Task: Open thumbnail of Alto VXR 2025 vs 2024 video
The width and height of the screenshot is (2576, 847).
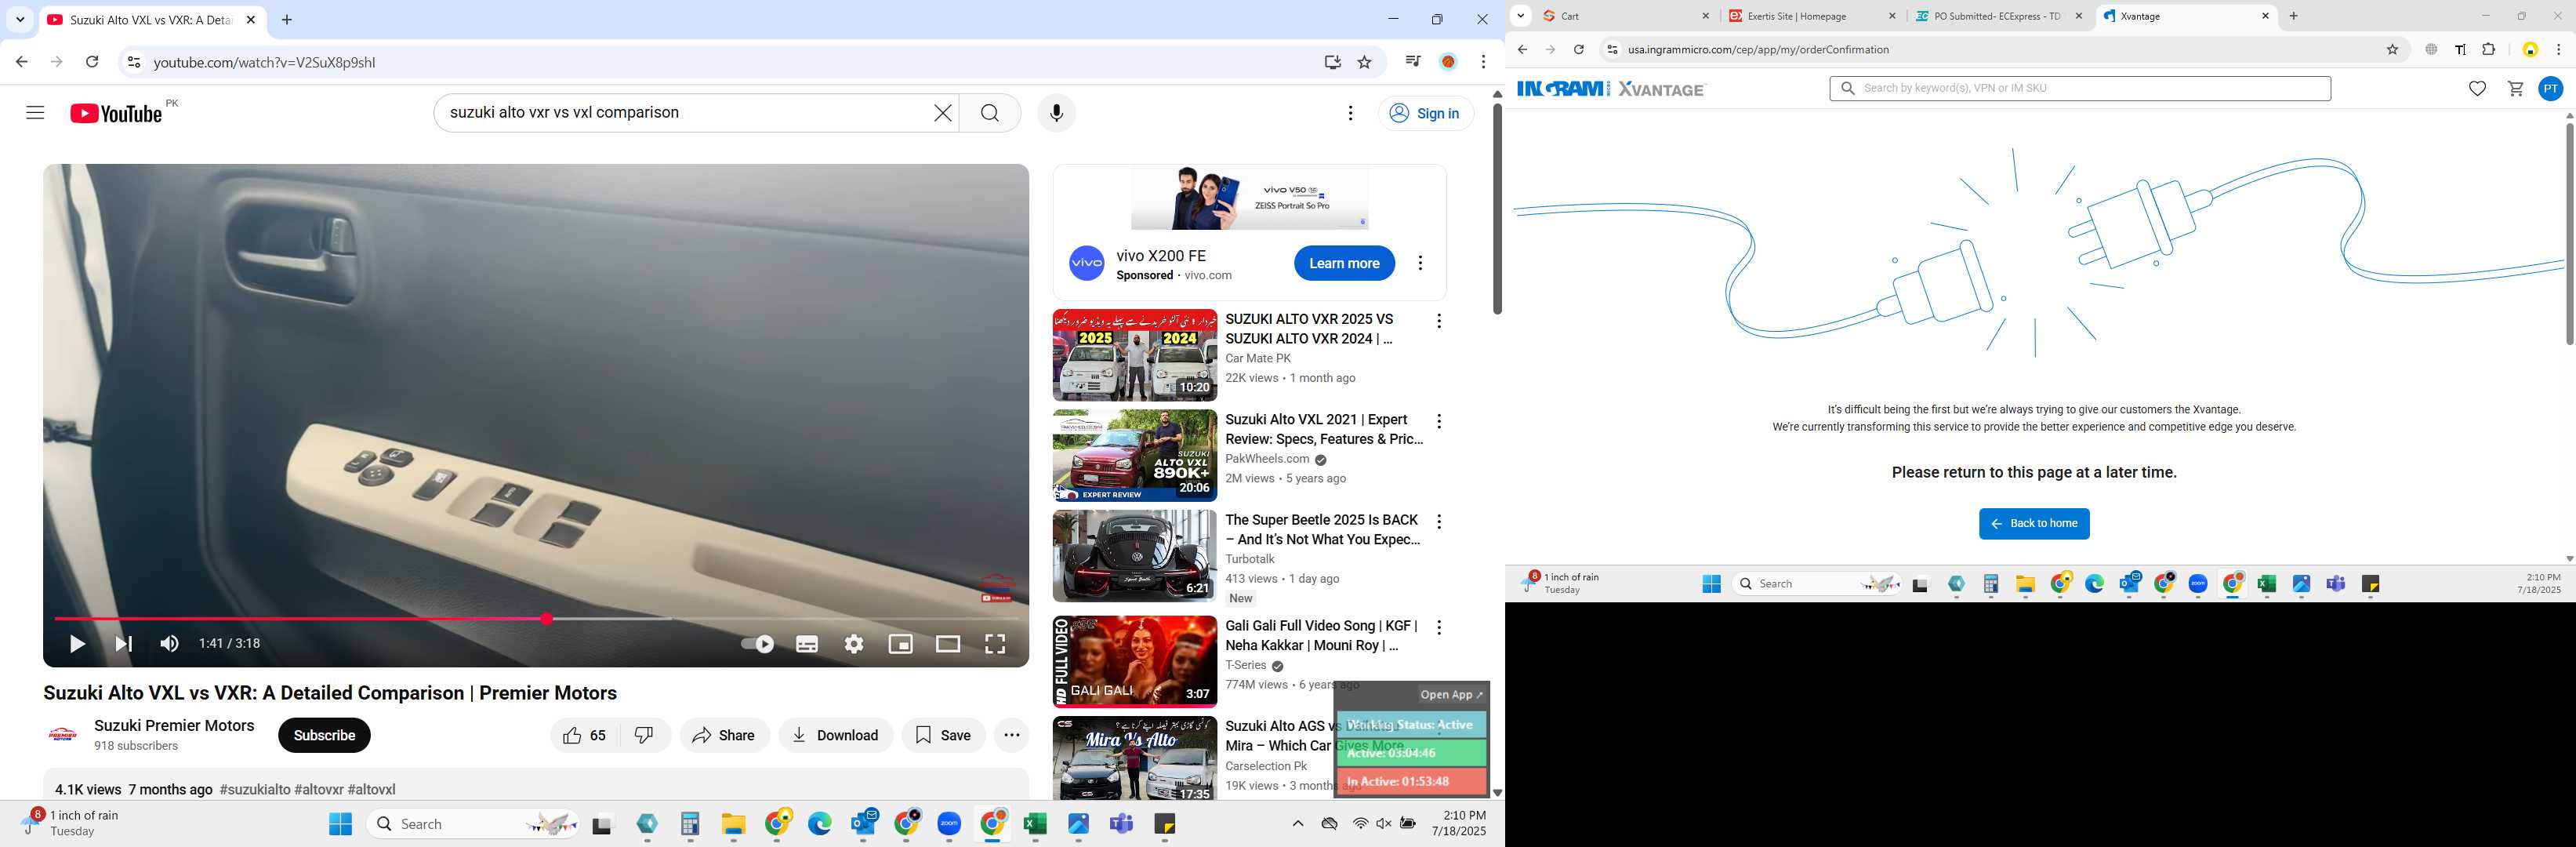Action: (1135, 355)
